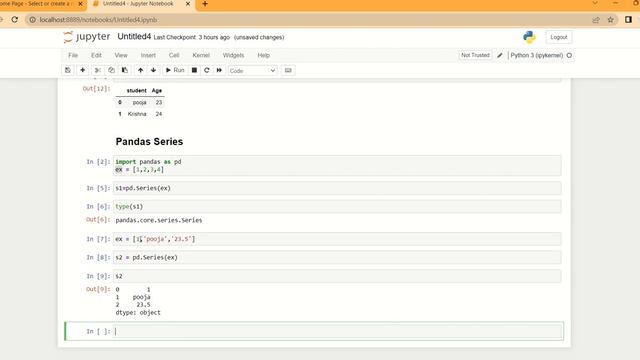Restart kernel and run all cells icon

click(x=219, y=70)
